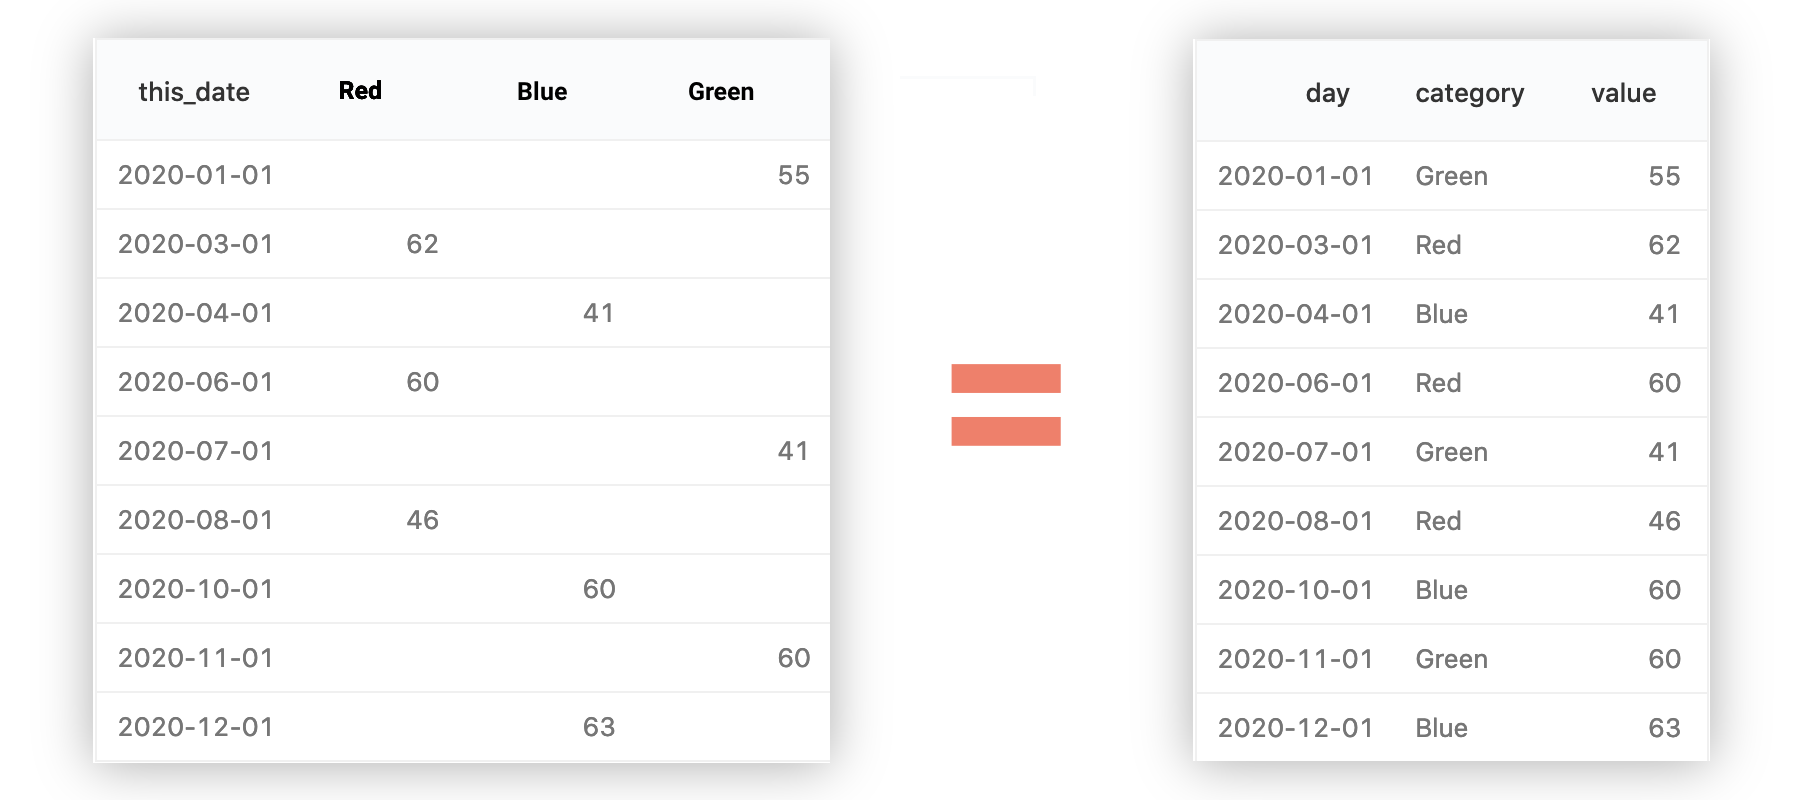Image resolution: width=1800 pixels, height=800 pixels.
Task: Select the value 63 under the Blue column
Action: point(599,727)
